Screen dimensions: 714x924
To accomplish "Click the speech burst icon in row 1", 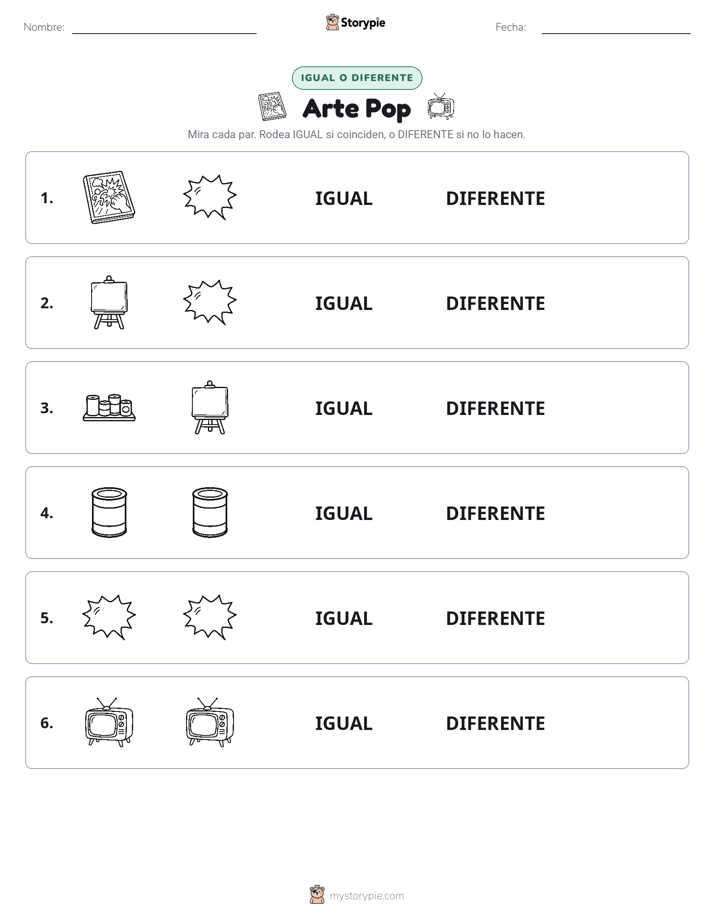I will coord(210,197).
